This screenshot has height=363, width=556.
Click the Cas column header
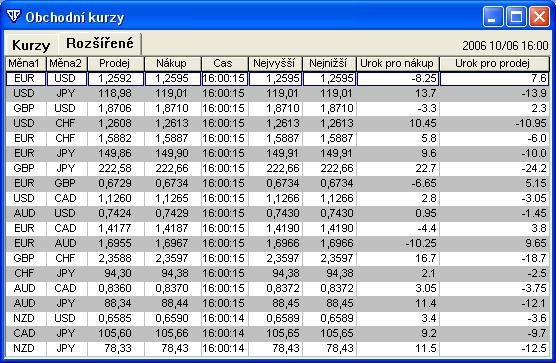pos(225,64)
